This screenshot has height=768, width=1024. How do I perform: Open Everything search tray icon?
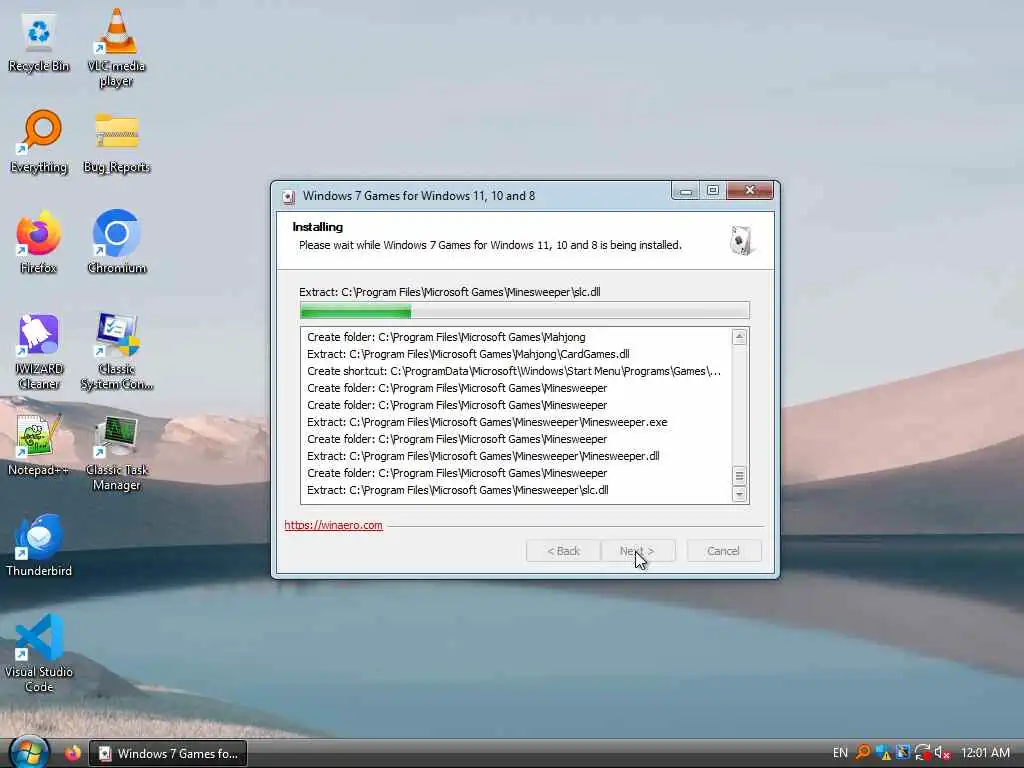click(x=863, y=753)
